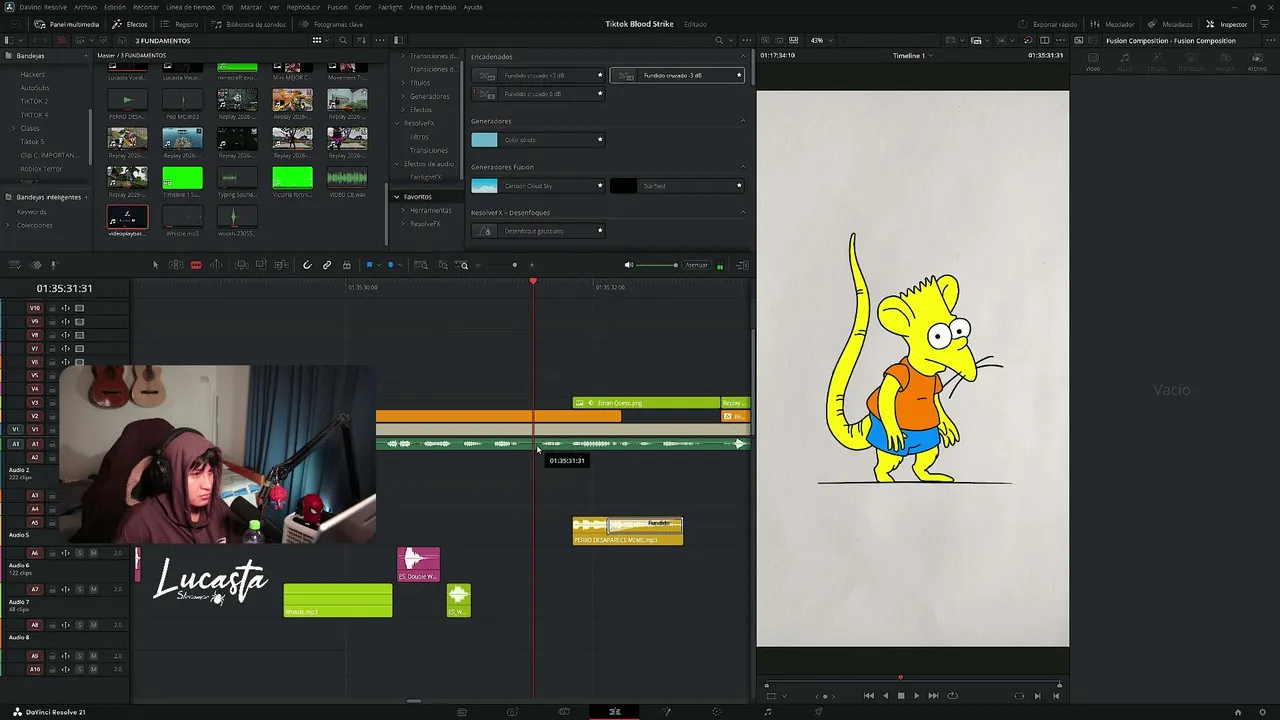Expand the Clases bin
Image resolution: width=1280 pixels, height=720 pixels.
13,128
